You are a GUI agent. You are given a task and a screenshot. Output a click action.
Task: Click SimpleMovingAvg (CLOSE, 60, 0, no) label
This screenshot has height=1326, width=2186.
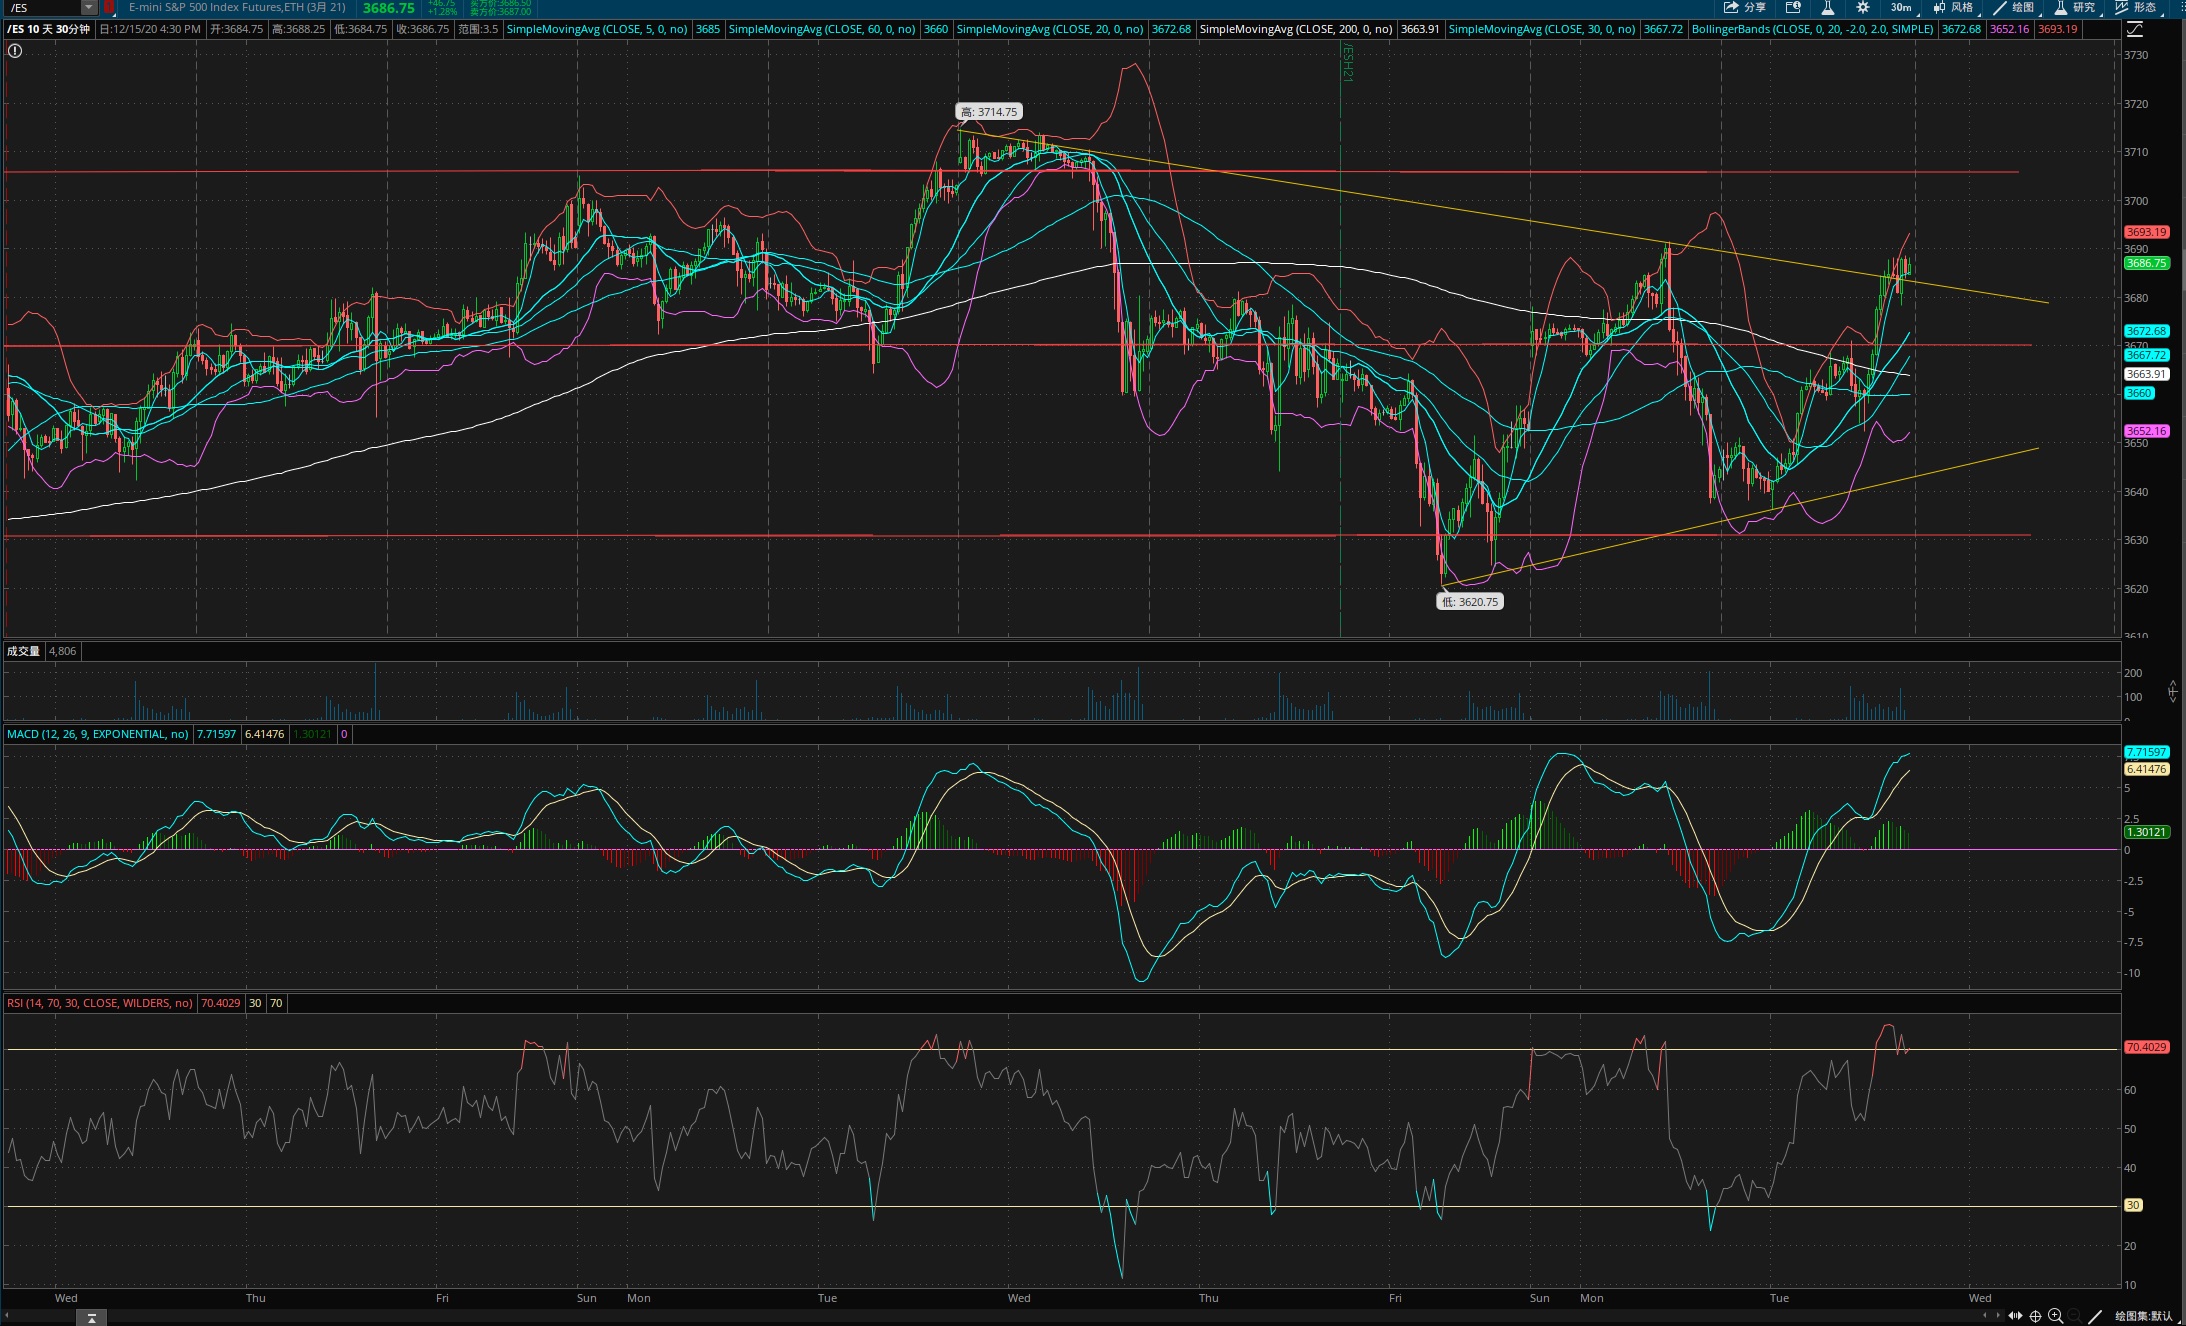pyautogui.click(x=822, y=29)
